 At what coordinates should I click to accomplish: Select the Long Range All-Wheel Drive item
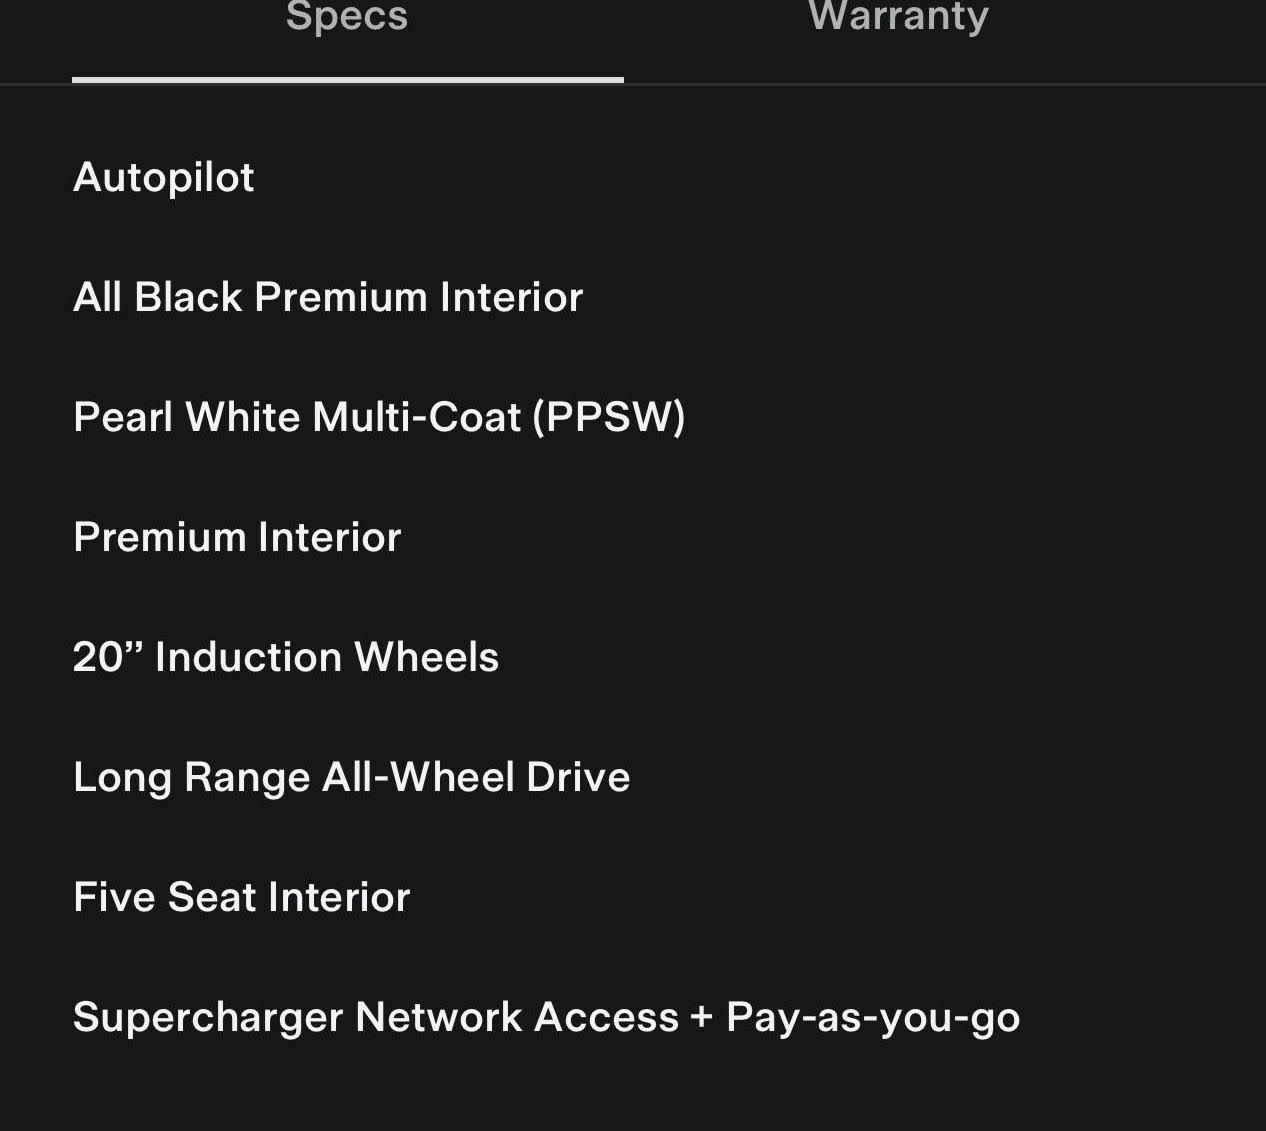tap(351, 778)
